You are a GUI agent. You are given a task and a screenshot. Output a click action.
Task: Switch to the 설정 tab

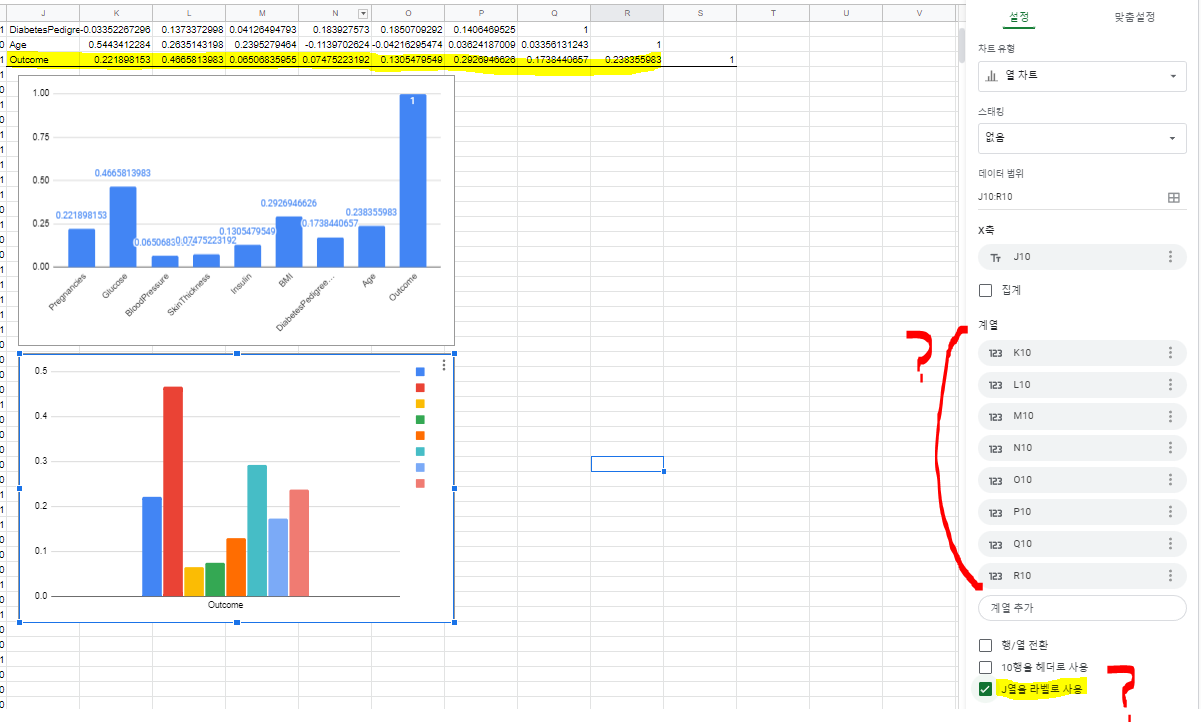(x=1020, y=18)
